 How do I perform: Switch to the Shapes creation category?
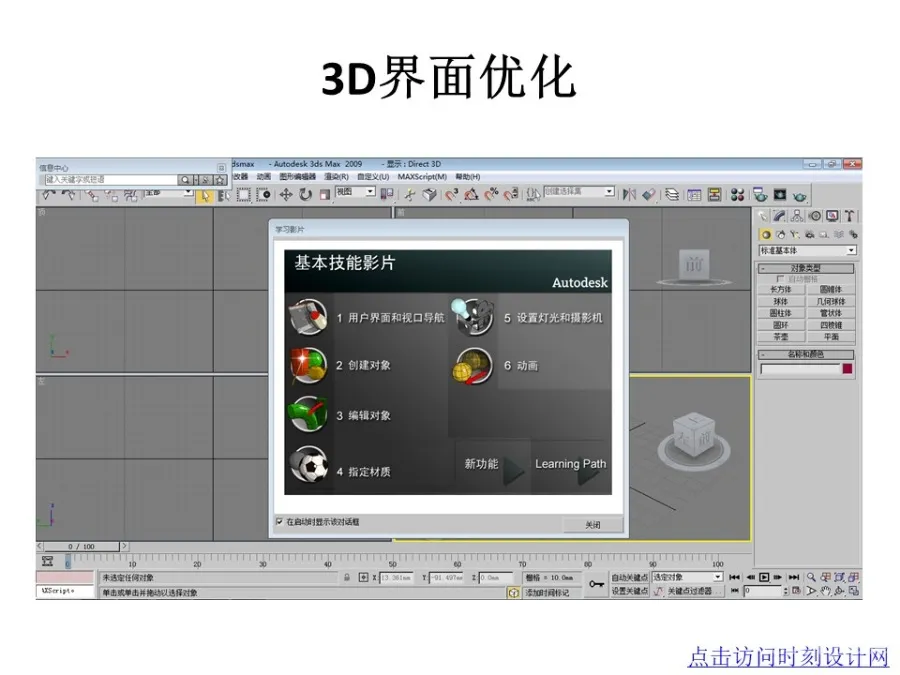click(x=780, y=233)
